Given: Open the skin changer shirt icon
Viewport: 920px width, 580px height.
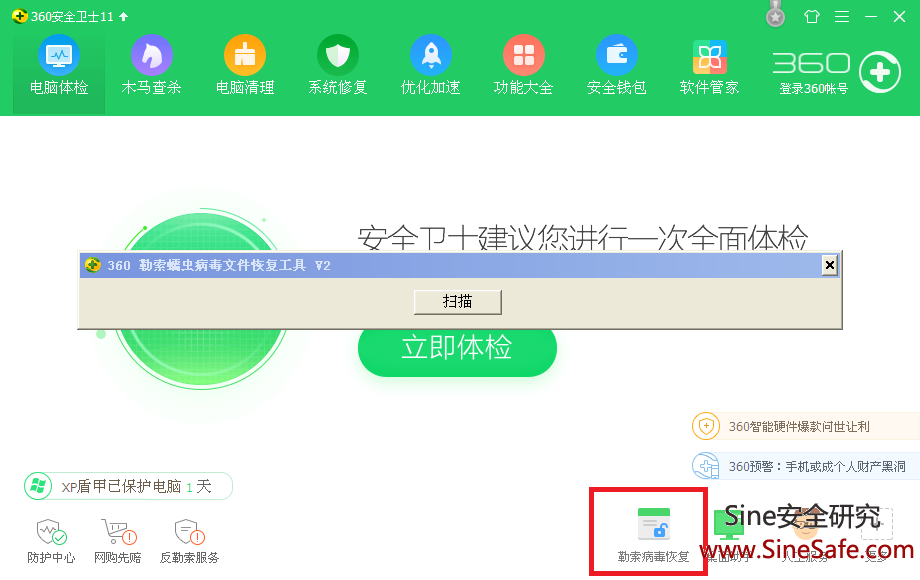Looking at the screenshot, I should point(811,17).
